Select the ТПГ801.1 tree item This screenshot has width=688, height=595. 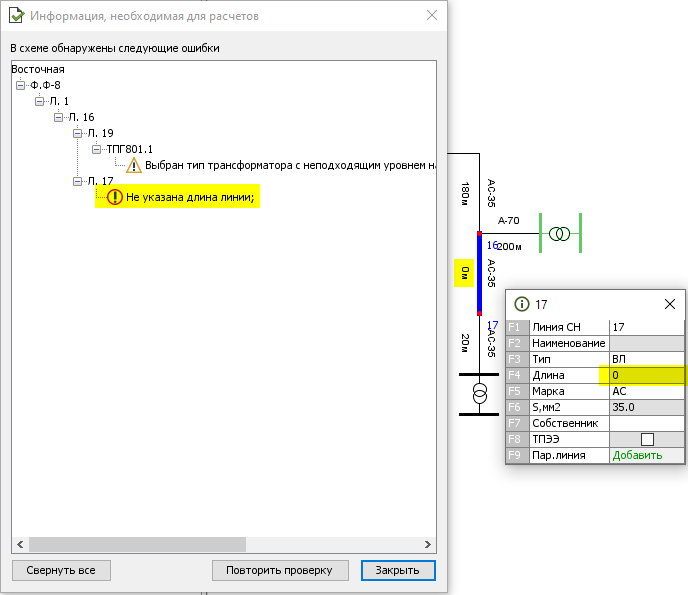[130, 150]
